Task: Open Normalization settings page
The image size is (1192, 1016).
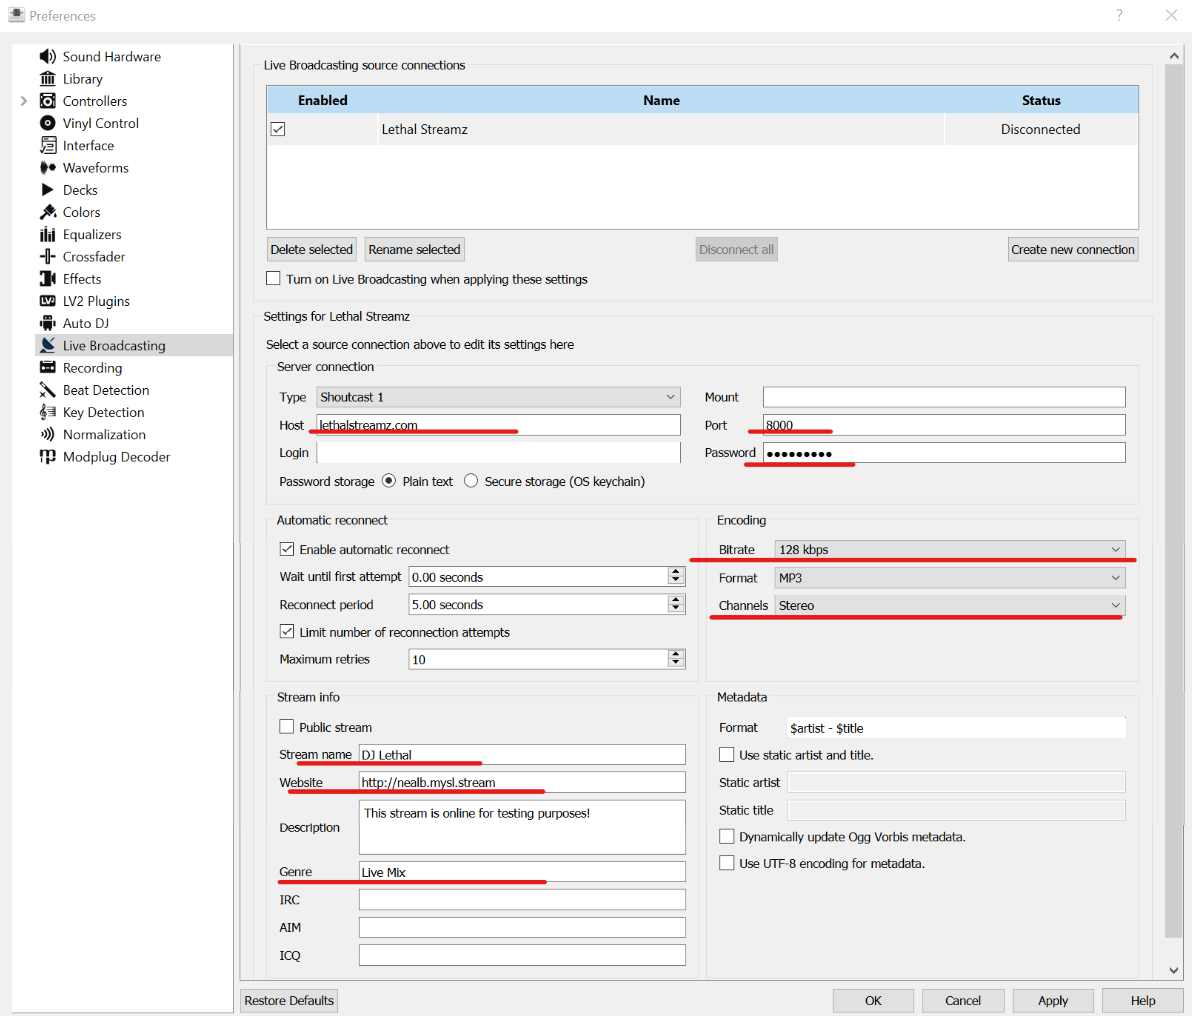Action: point(104,434)
